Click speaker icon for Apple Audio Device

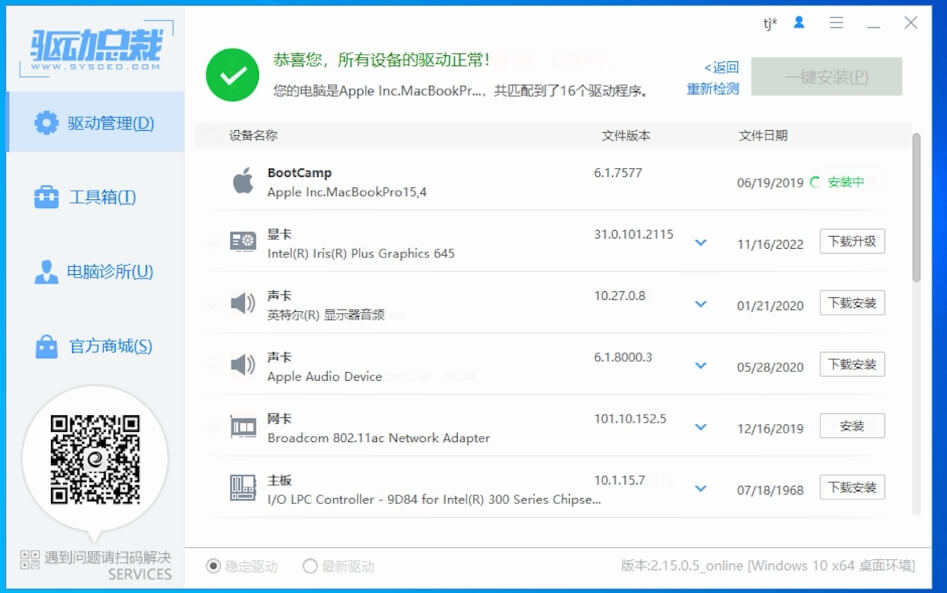tap(243, 364)
